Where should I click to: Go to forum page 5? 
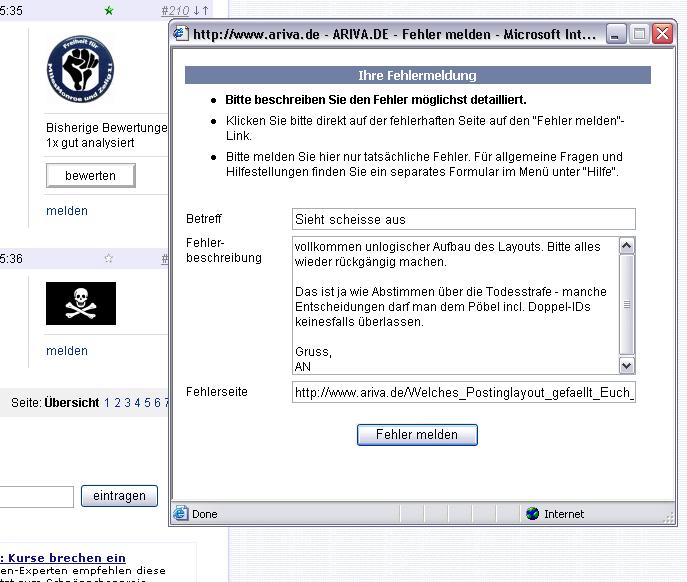pos(147,402)
